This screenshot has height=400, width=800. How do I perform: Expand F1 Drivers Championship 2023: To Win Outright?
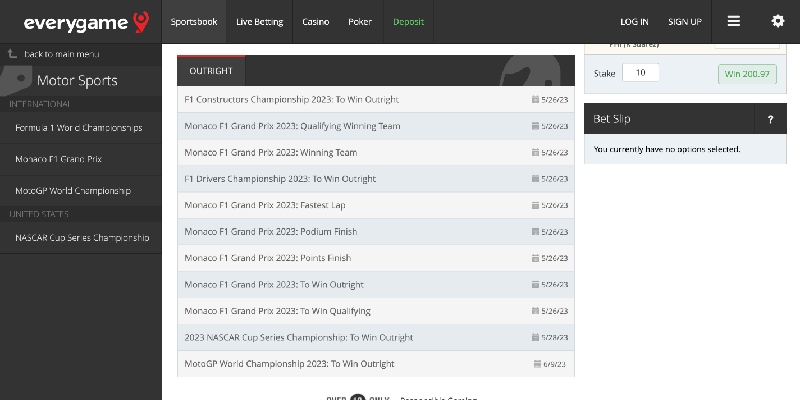pos(376,179)
